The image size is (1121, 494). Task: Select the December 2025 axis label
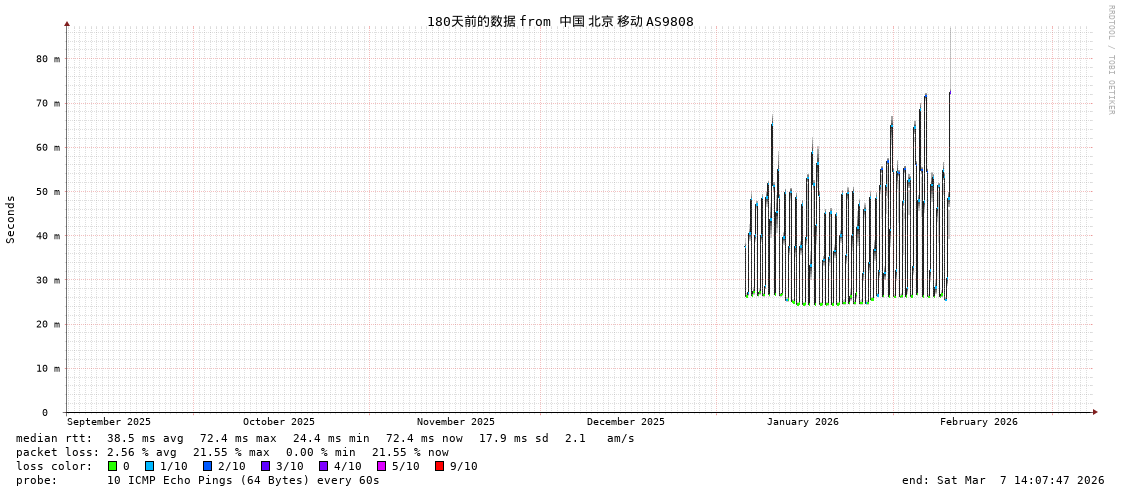click(625, 422)
